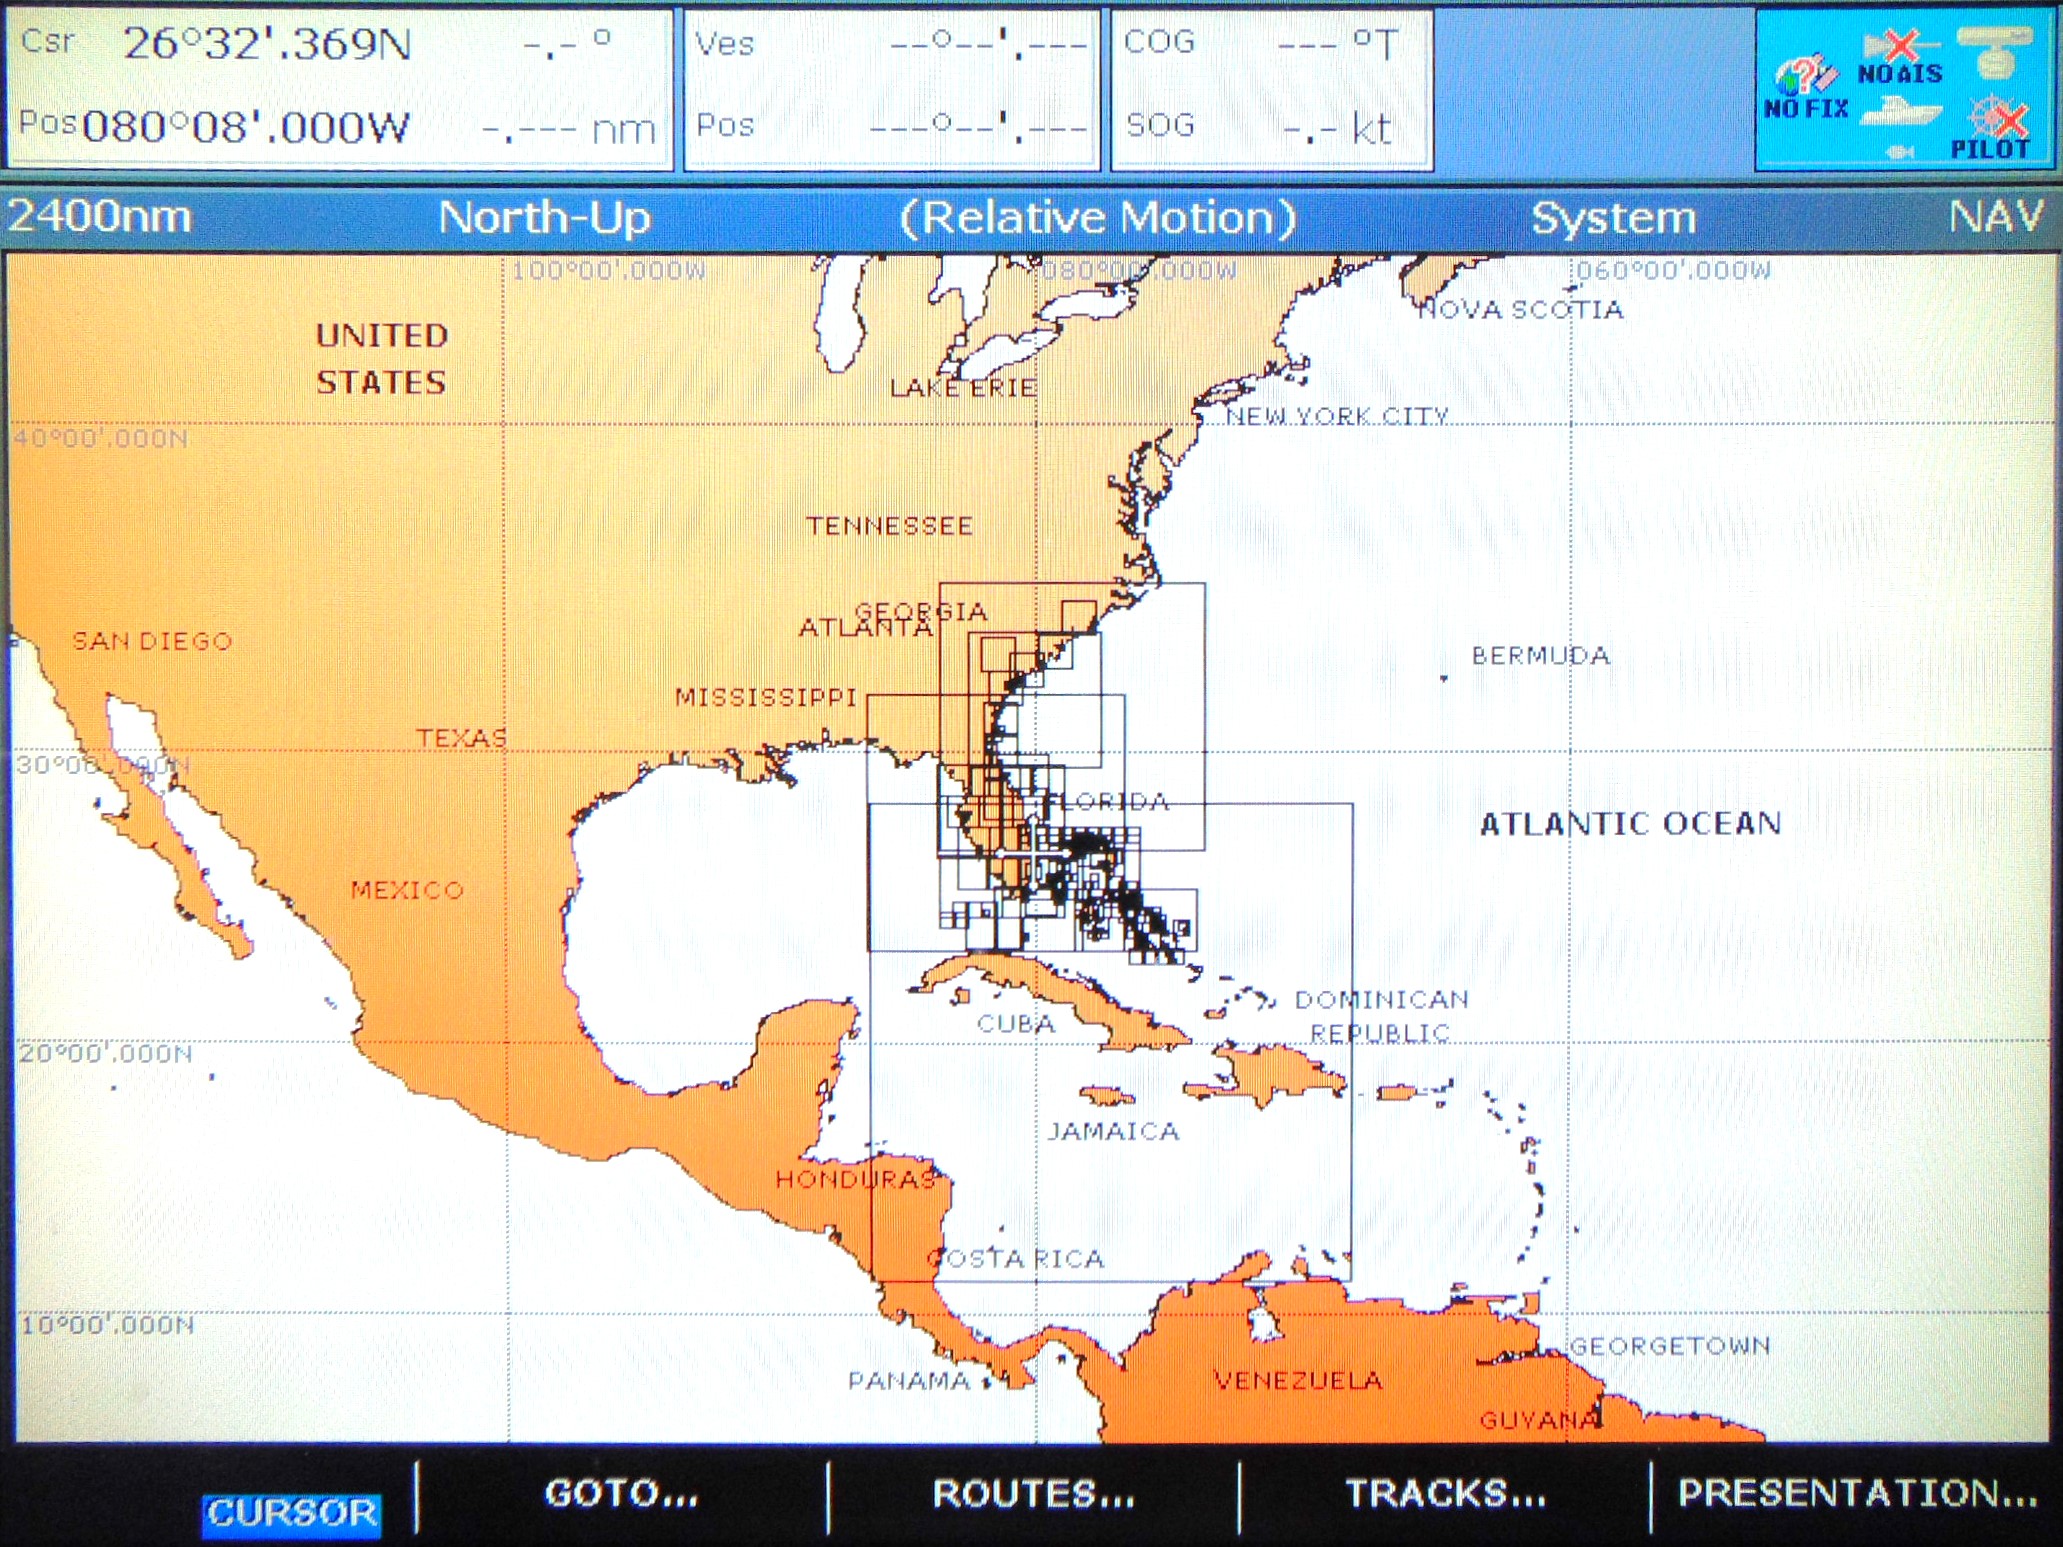This screenshot has width=2063, height=1547.
Task: Click the cursor range nm readout
Action: [x=568, y=129]
